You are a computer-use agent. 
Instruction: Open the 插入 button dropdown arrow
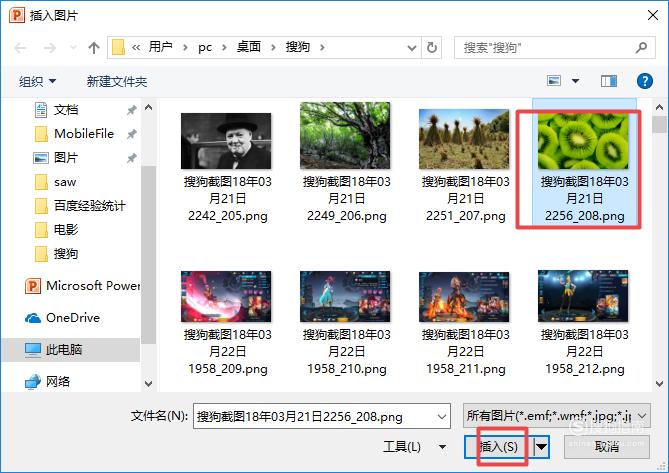541,447
